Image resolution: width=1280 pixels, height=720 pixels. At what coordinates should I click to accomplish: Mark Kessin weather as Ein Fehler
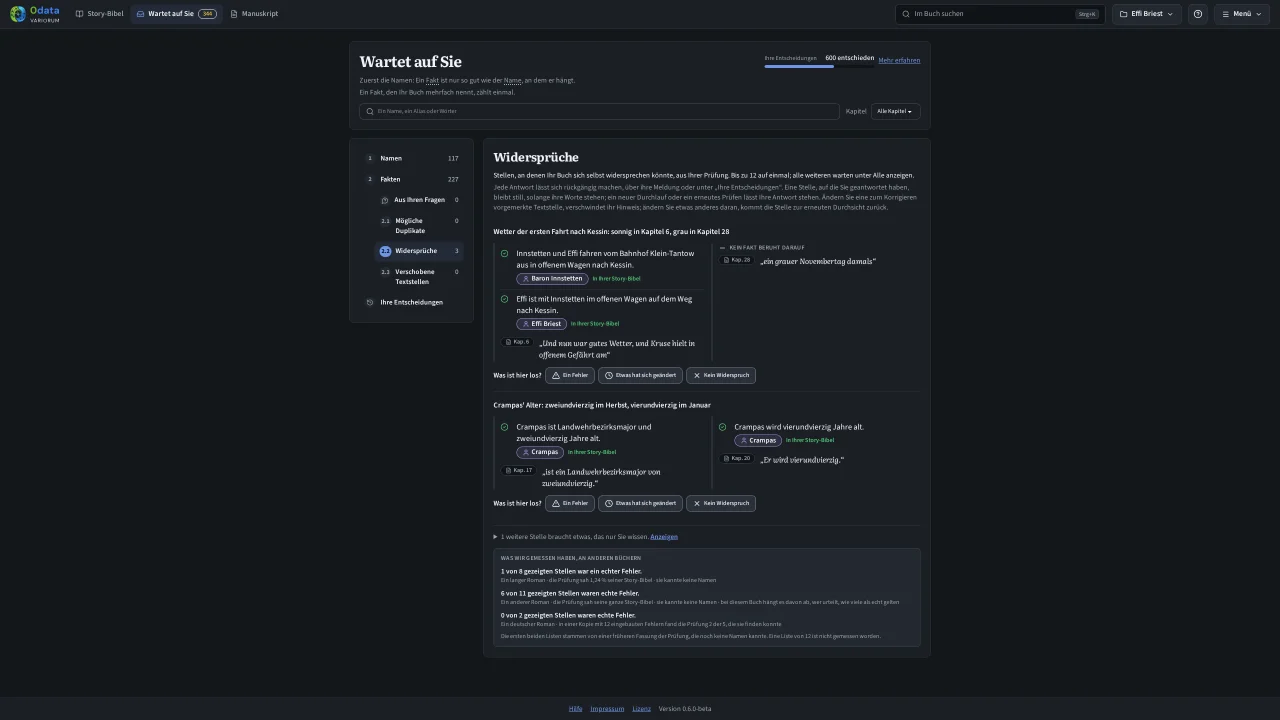tap(570, 375)
